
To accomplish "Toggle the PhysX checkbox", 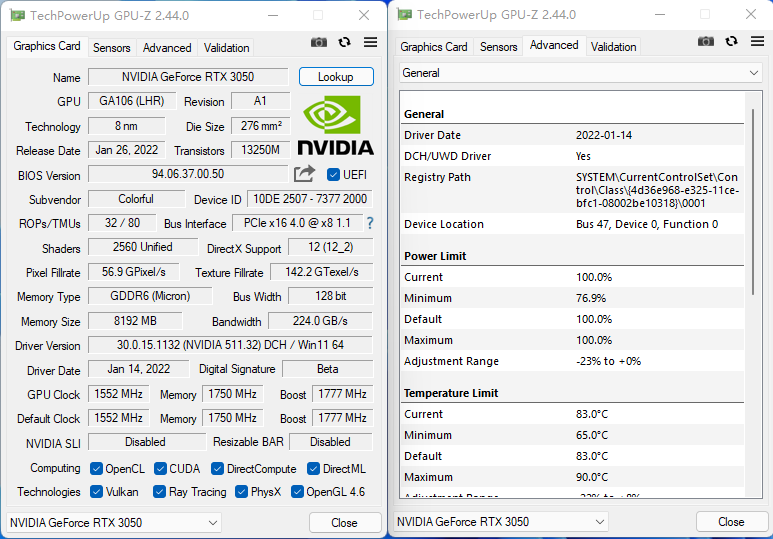I will 241,492.
